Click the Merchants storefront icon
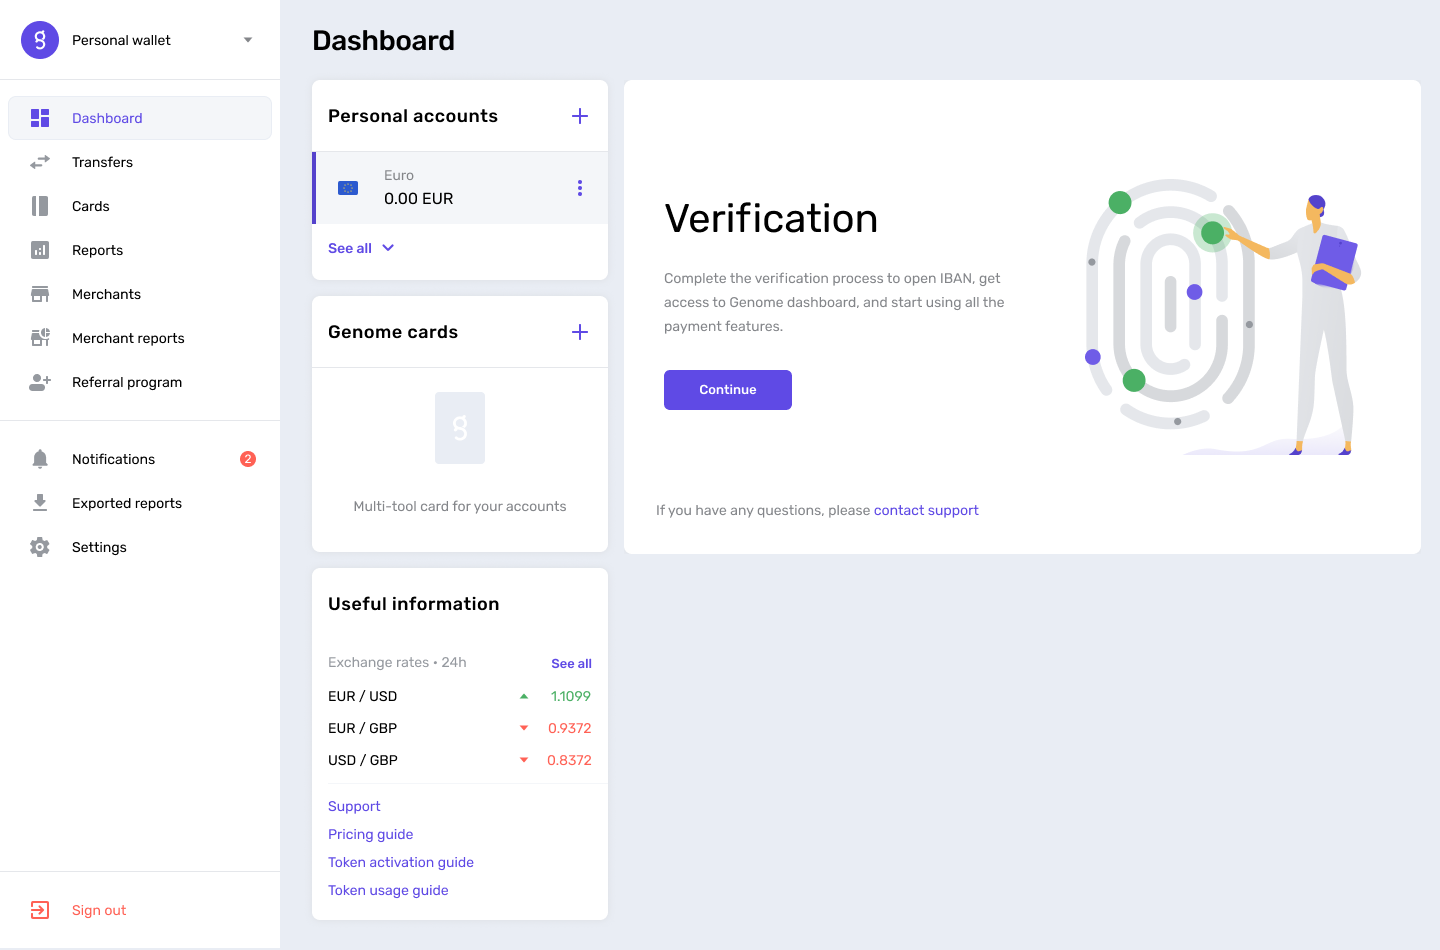Image resolution: width=1440 pixels, height=950 pixels. tap(40, 294)
